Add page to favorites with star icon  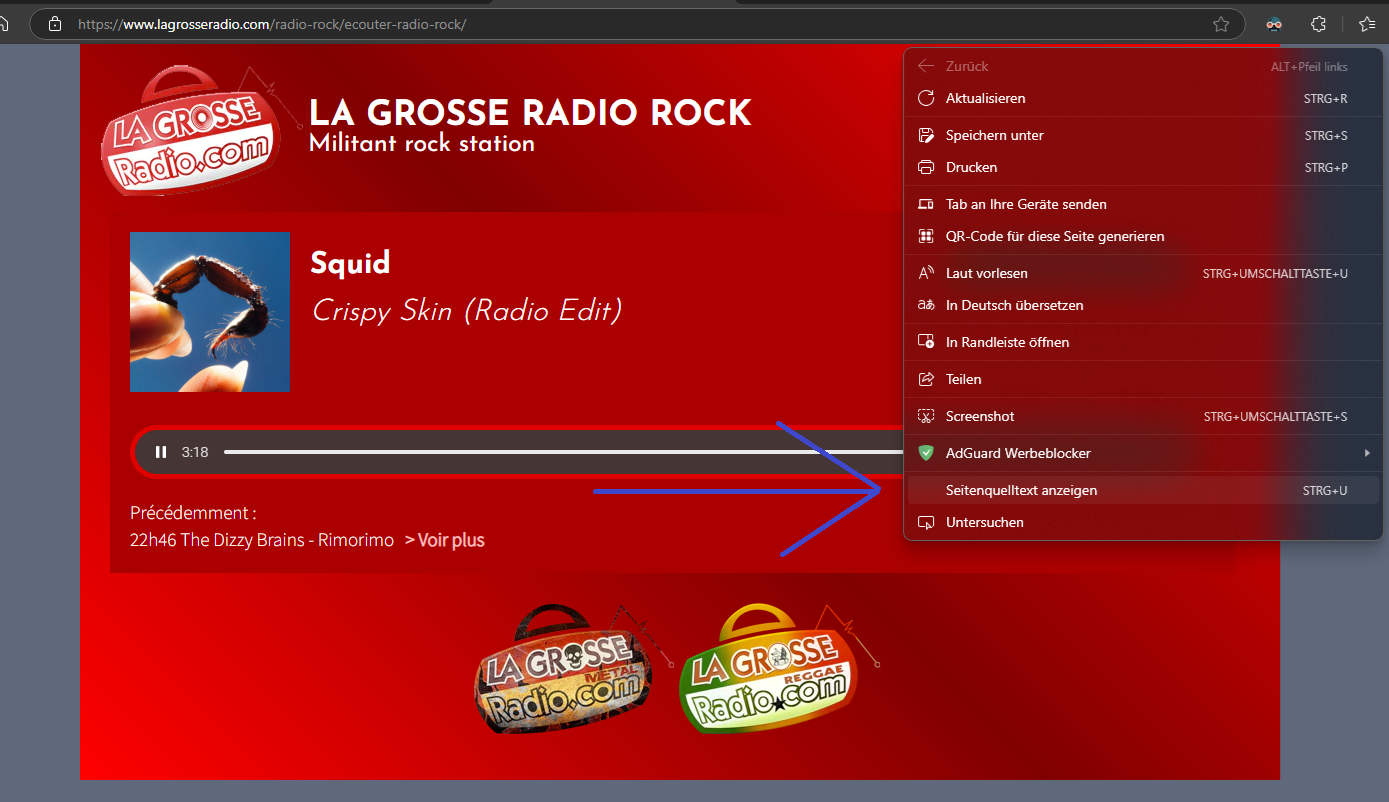click(x=1221, y=24)
